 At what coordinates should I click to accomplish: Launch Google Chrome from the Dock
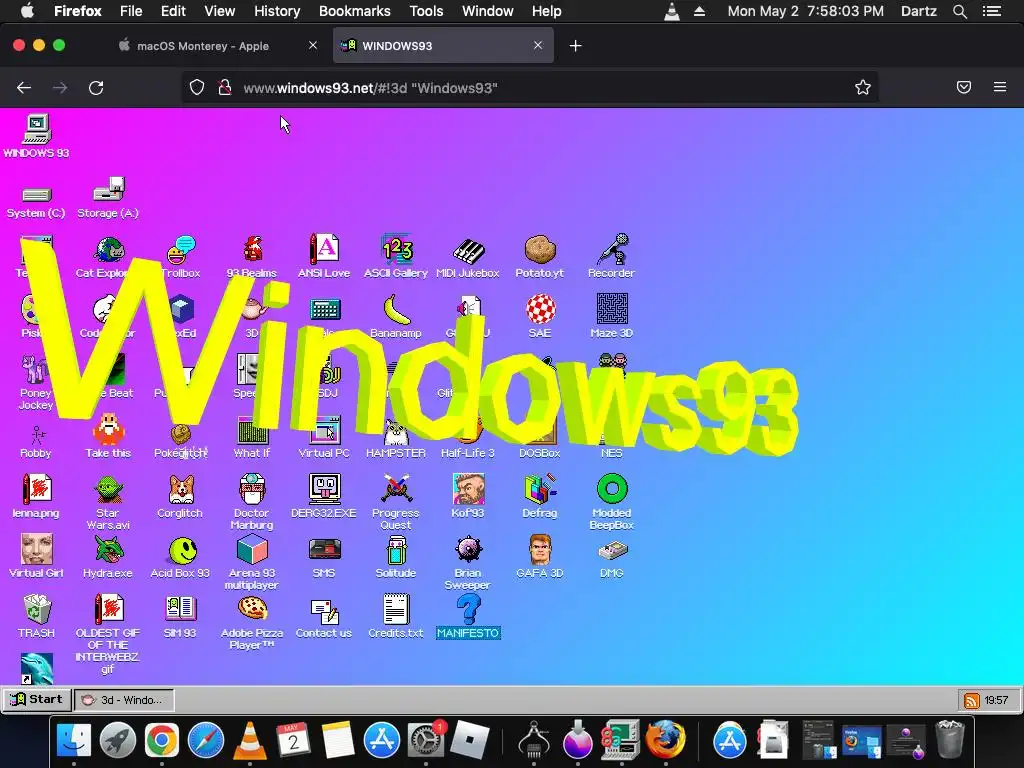[161, 741]
